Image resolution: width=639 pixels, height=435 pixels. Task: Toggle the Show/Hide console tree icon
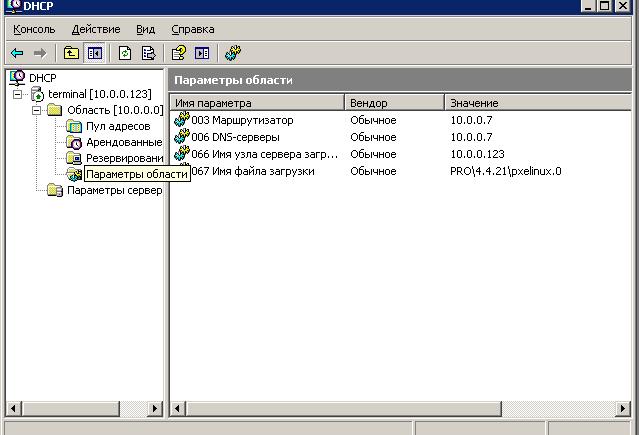point(95,53)
